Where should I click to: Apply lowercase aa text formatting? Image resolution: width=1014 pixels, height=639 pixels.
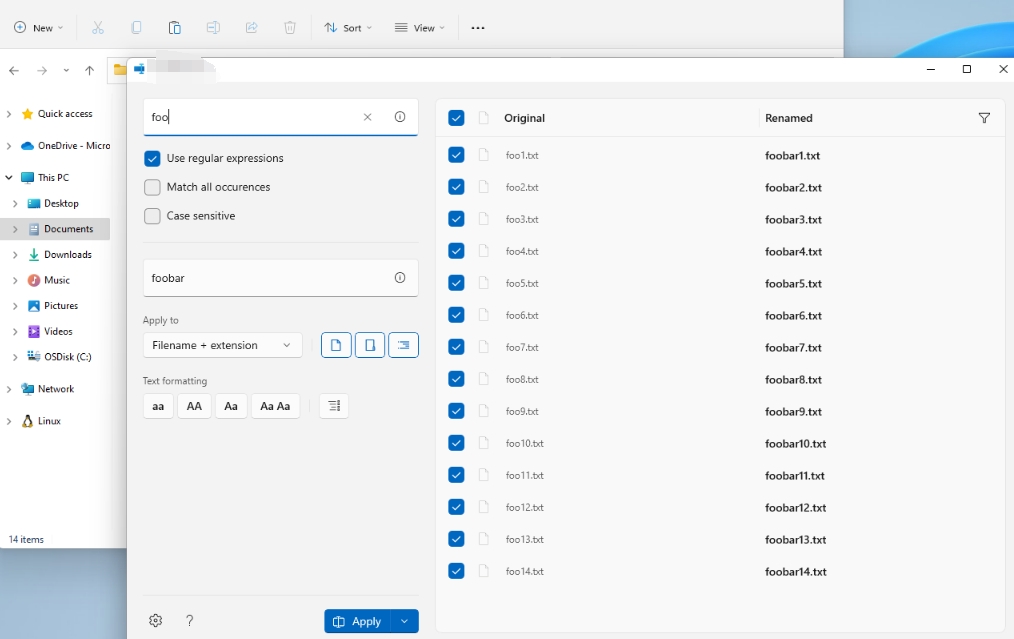(158, 406)
